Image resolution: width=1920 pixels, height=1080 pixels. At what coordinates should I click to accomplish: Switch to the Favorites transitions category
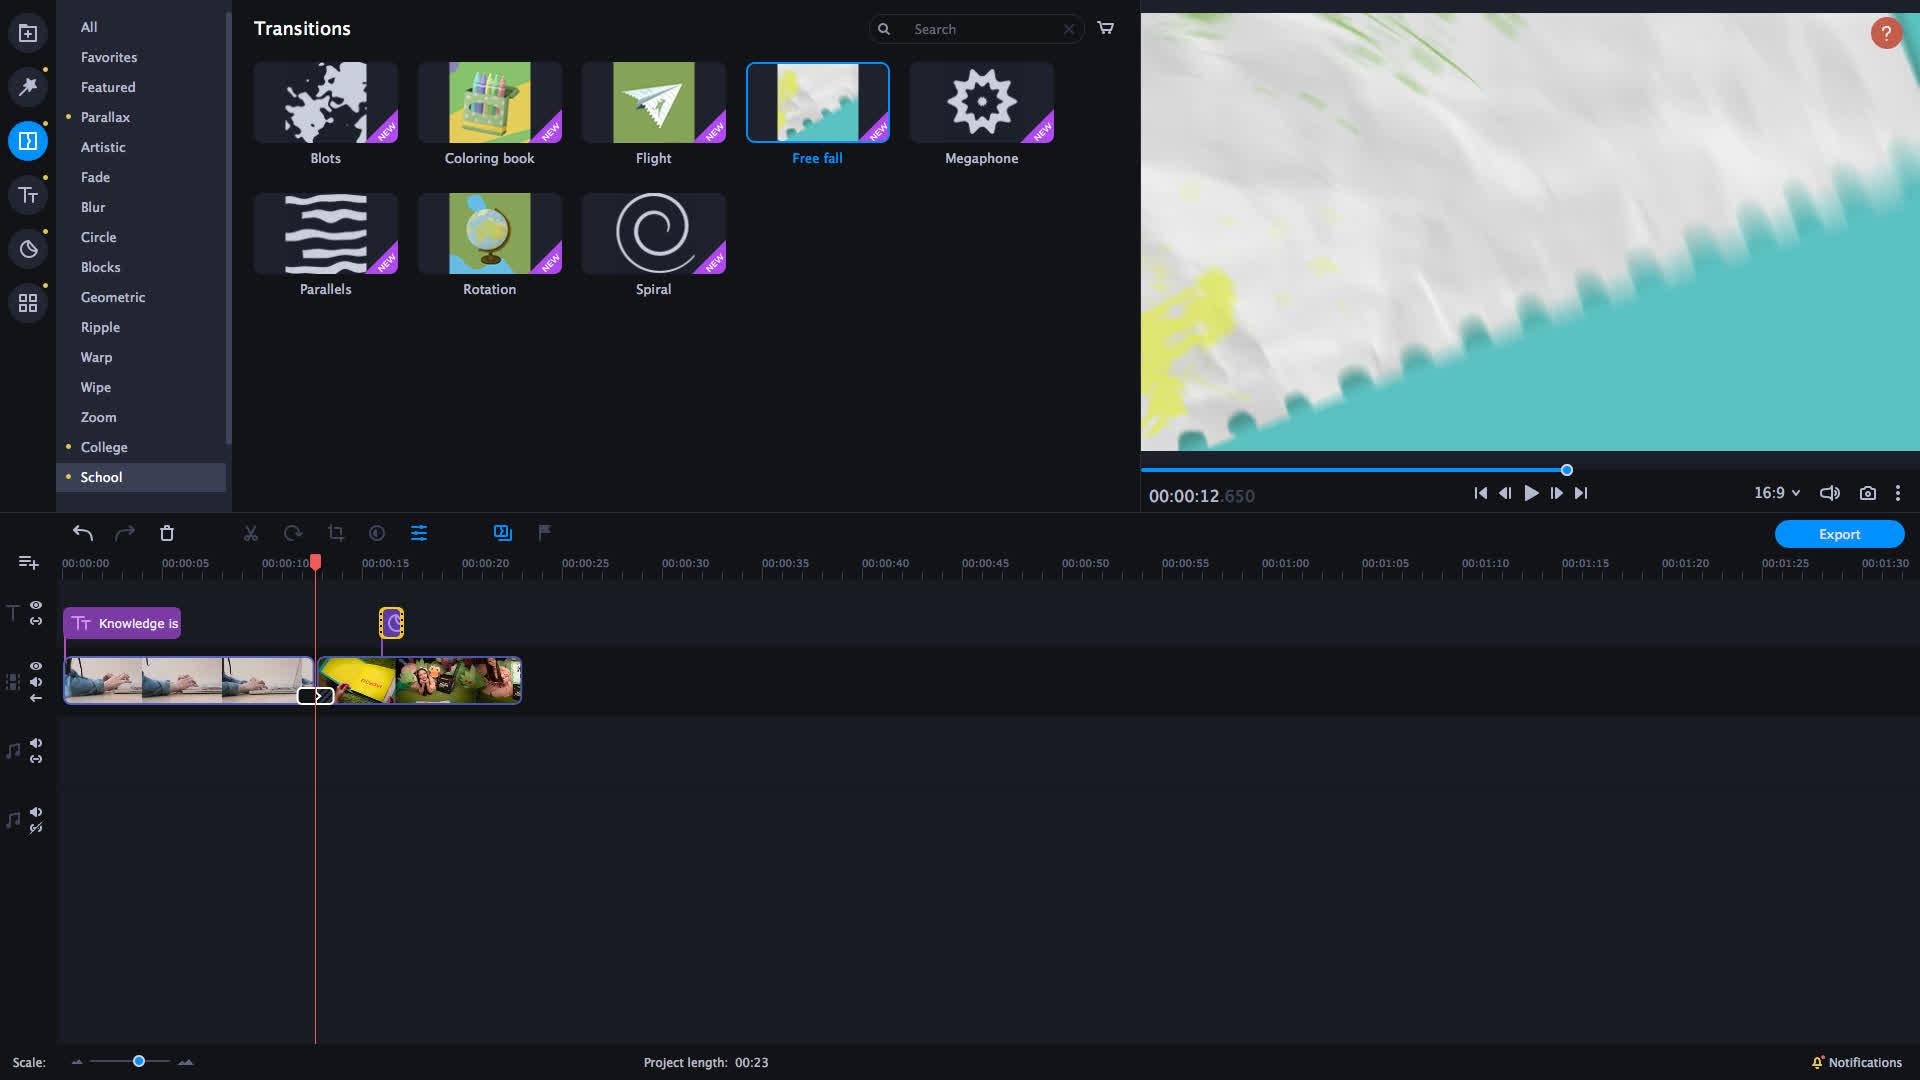(x=107, y=57)
